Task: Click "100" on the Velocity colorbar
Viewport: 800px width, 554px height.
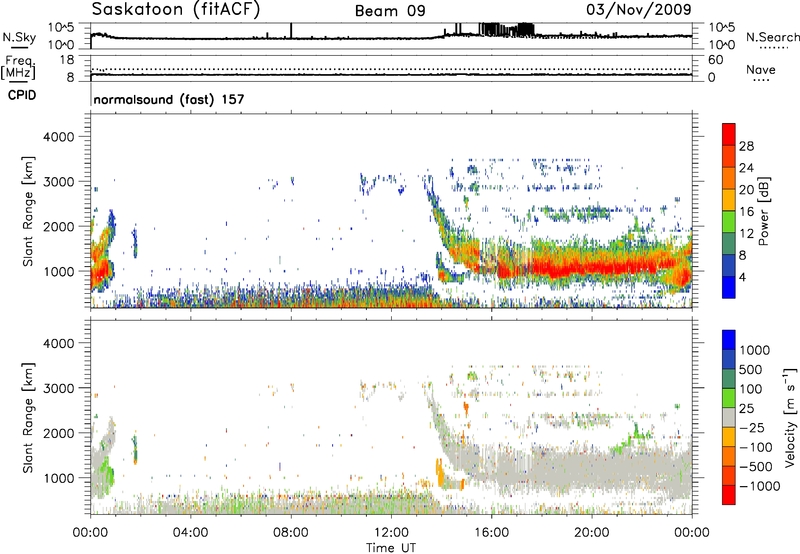Action: (751, 389)
